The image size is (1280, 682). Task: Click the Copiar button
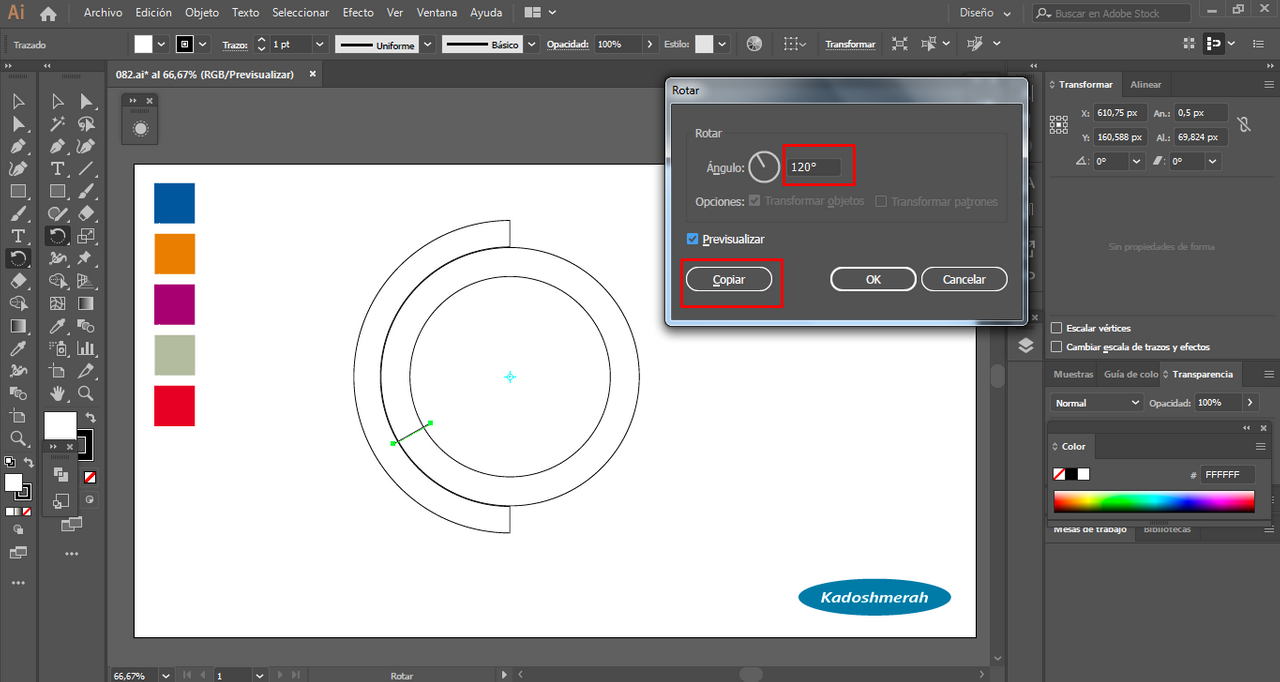click(729, 279)
